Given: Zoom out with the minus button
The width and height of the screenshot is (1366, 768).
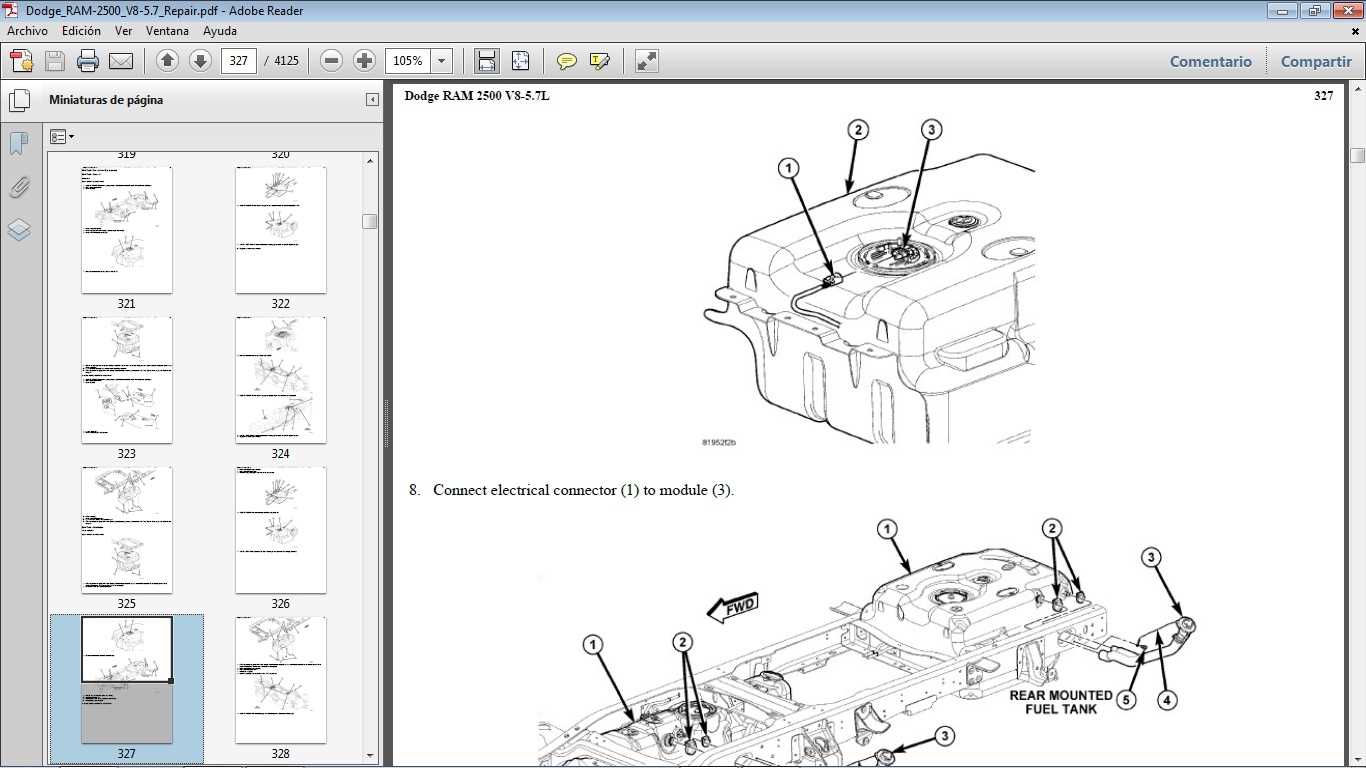Looking at the screenshot, I should pos(332,61).
